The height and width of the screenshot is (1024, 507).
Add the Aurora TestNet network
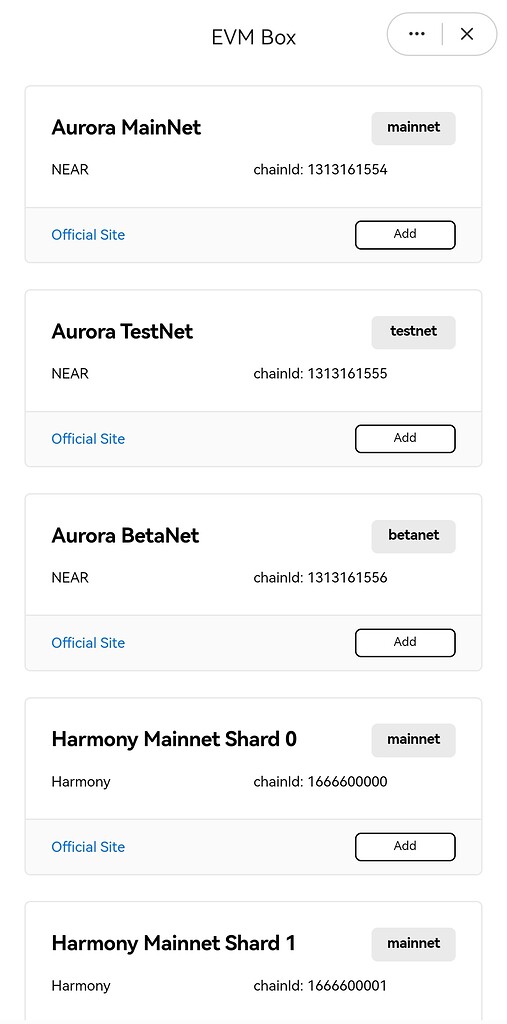(x=405, y=438)
